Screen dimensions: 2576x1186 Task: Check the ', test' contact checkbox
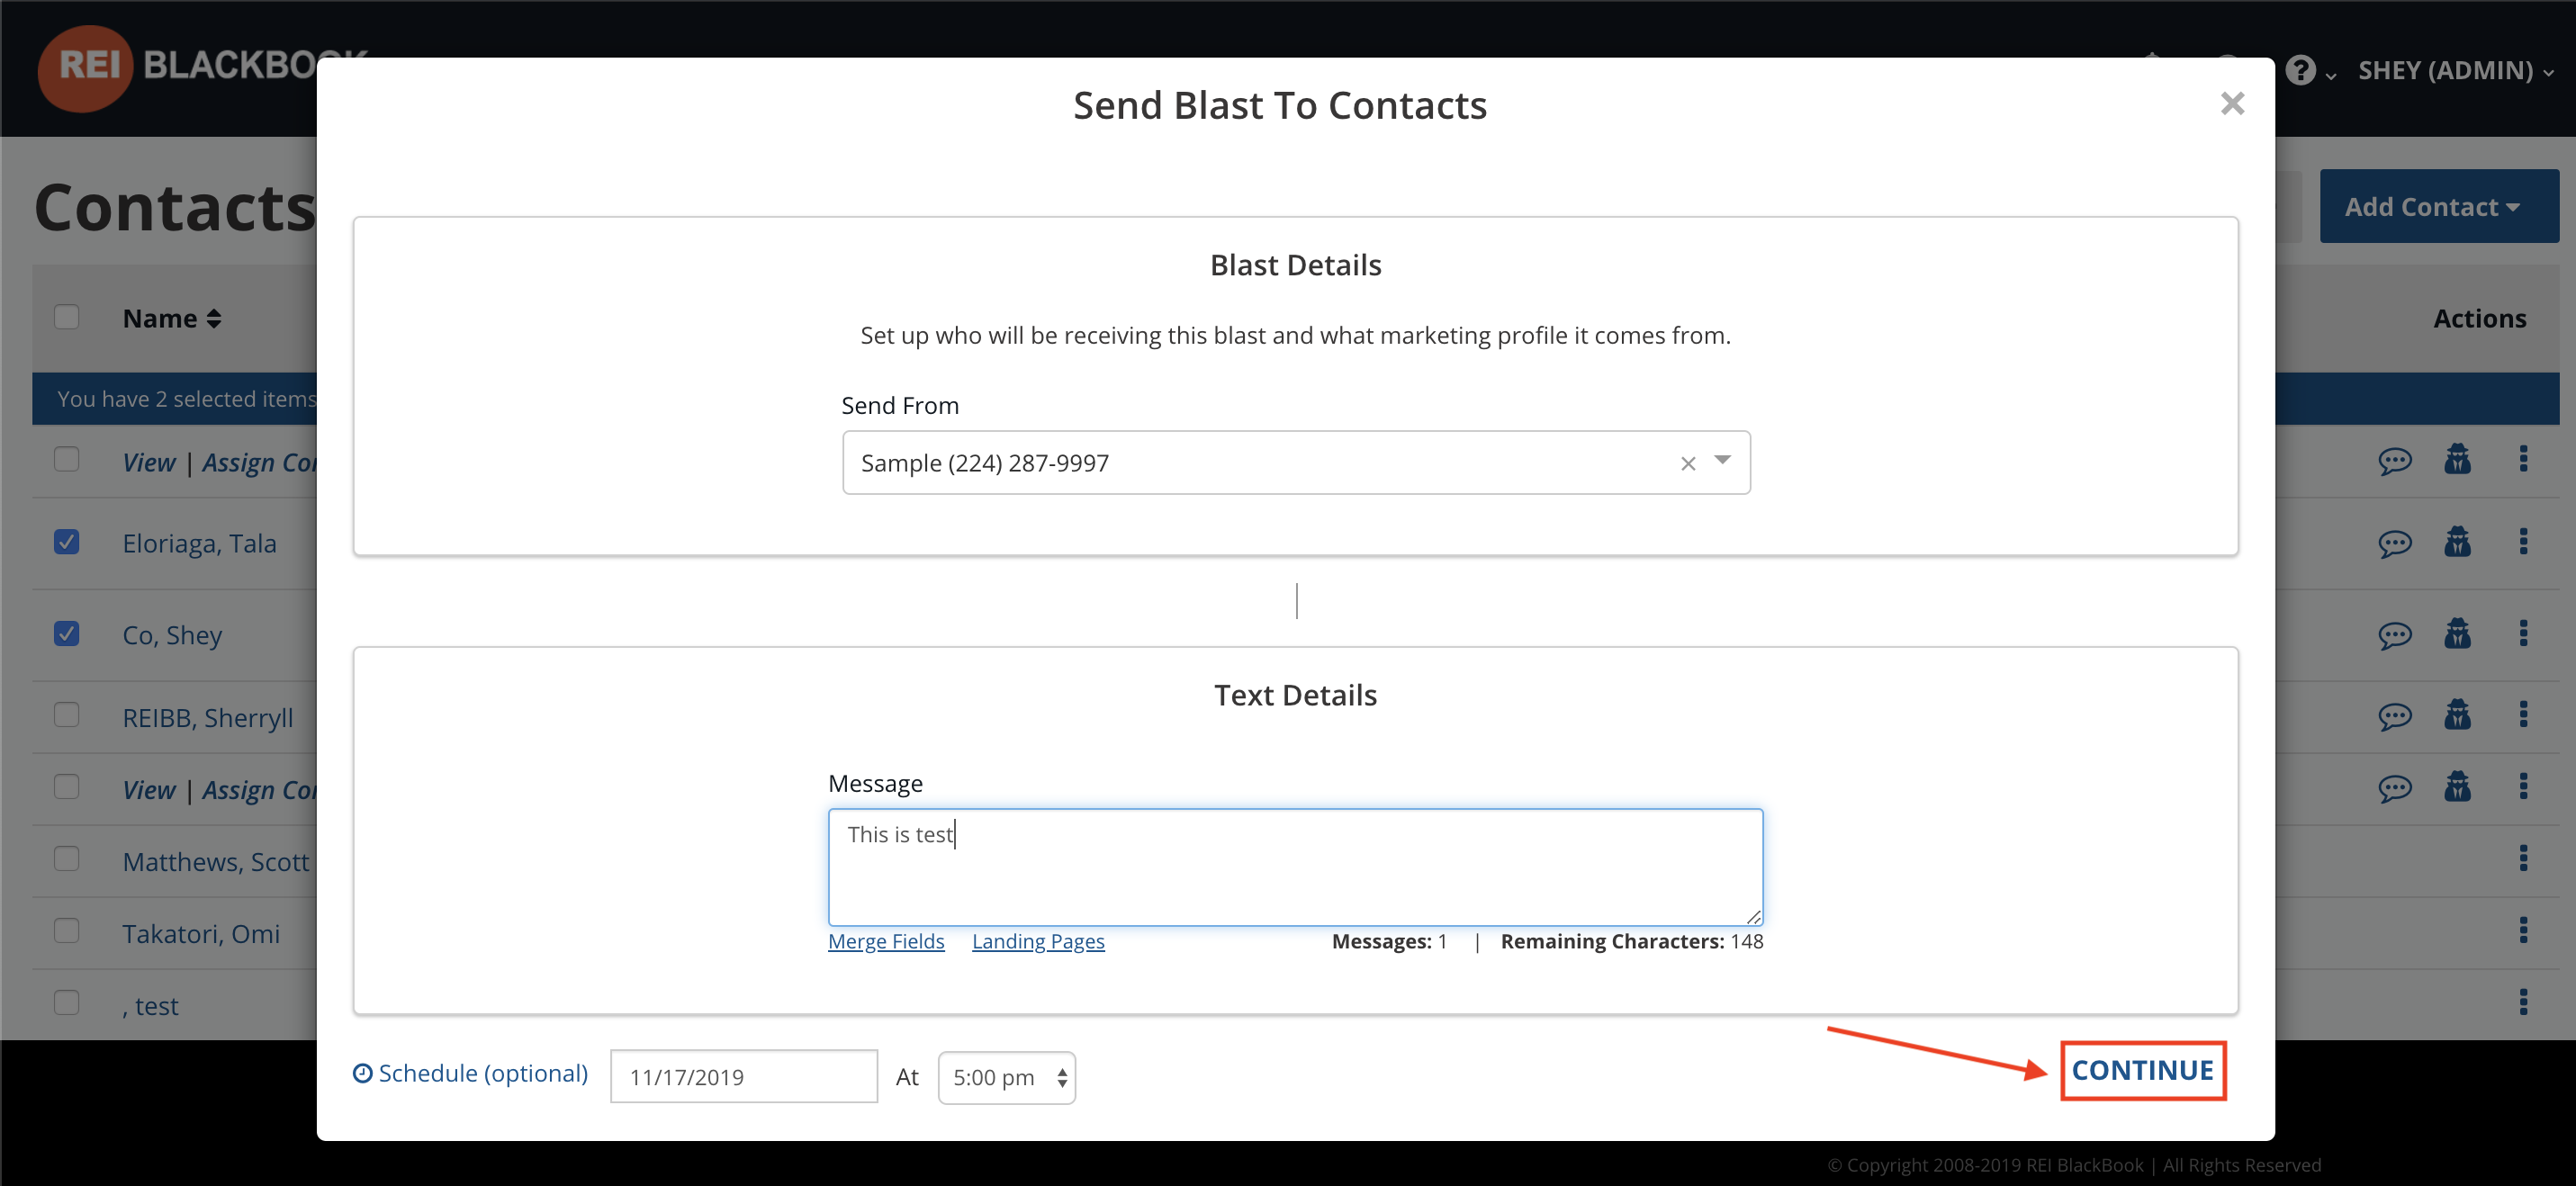point(66,1003)
